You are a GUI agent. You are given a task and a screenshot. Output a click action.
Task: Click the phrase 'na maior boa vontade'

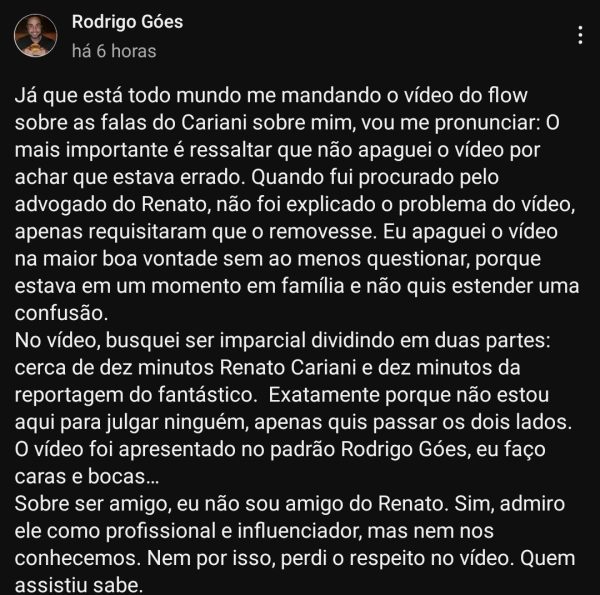116,259
